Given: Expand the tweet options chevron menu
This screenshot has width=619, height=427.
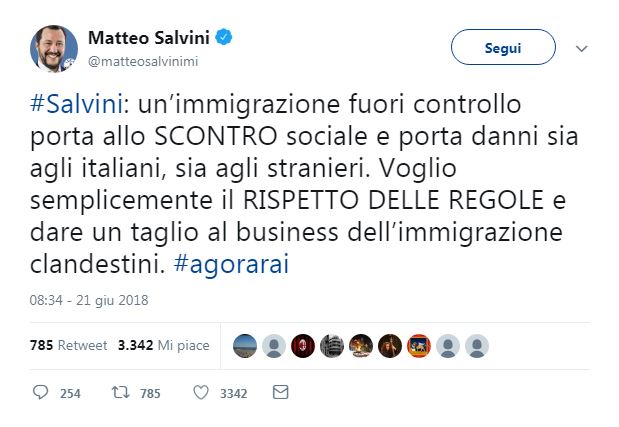Looking at the screenshot, I should [581, 47].
